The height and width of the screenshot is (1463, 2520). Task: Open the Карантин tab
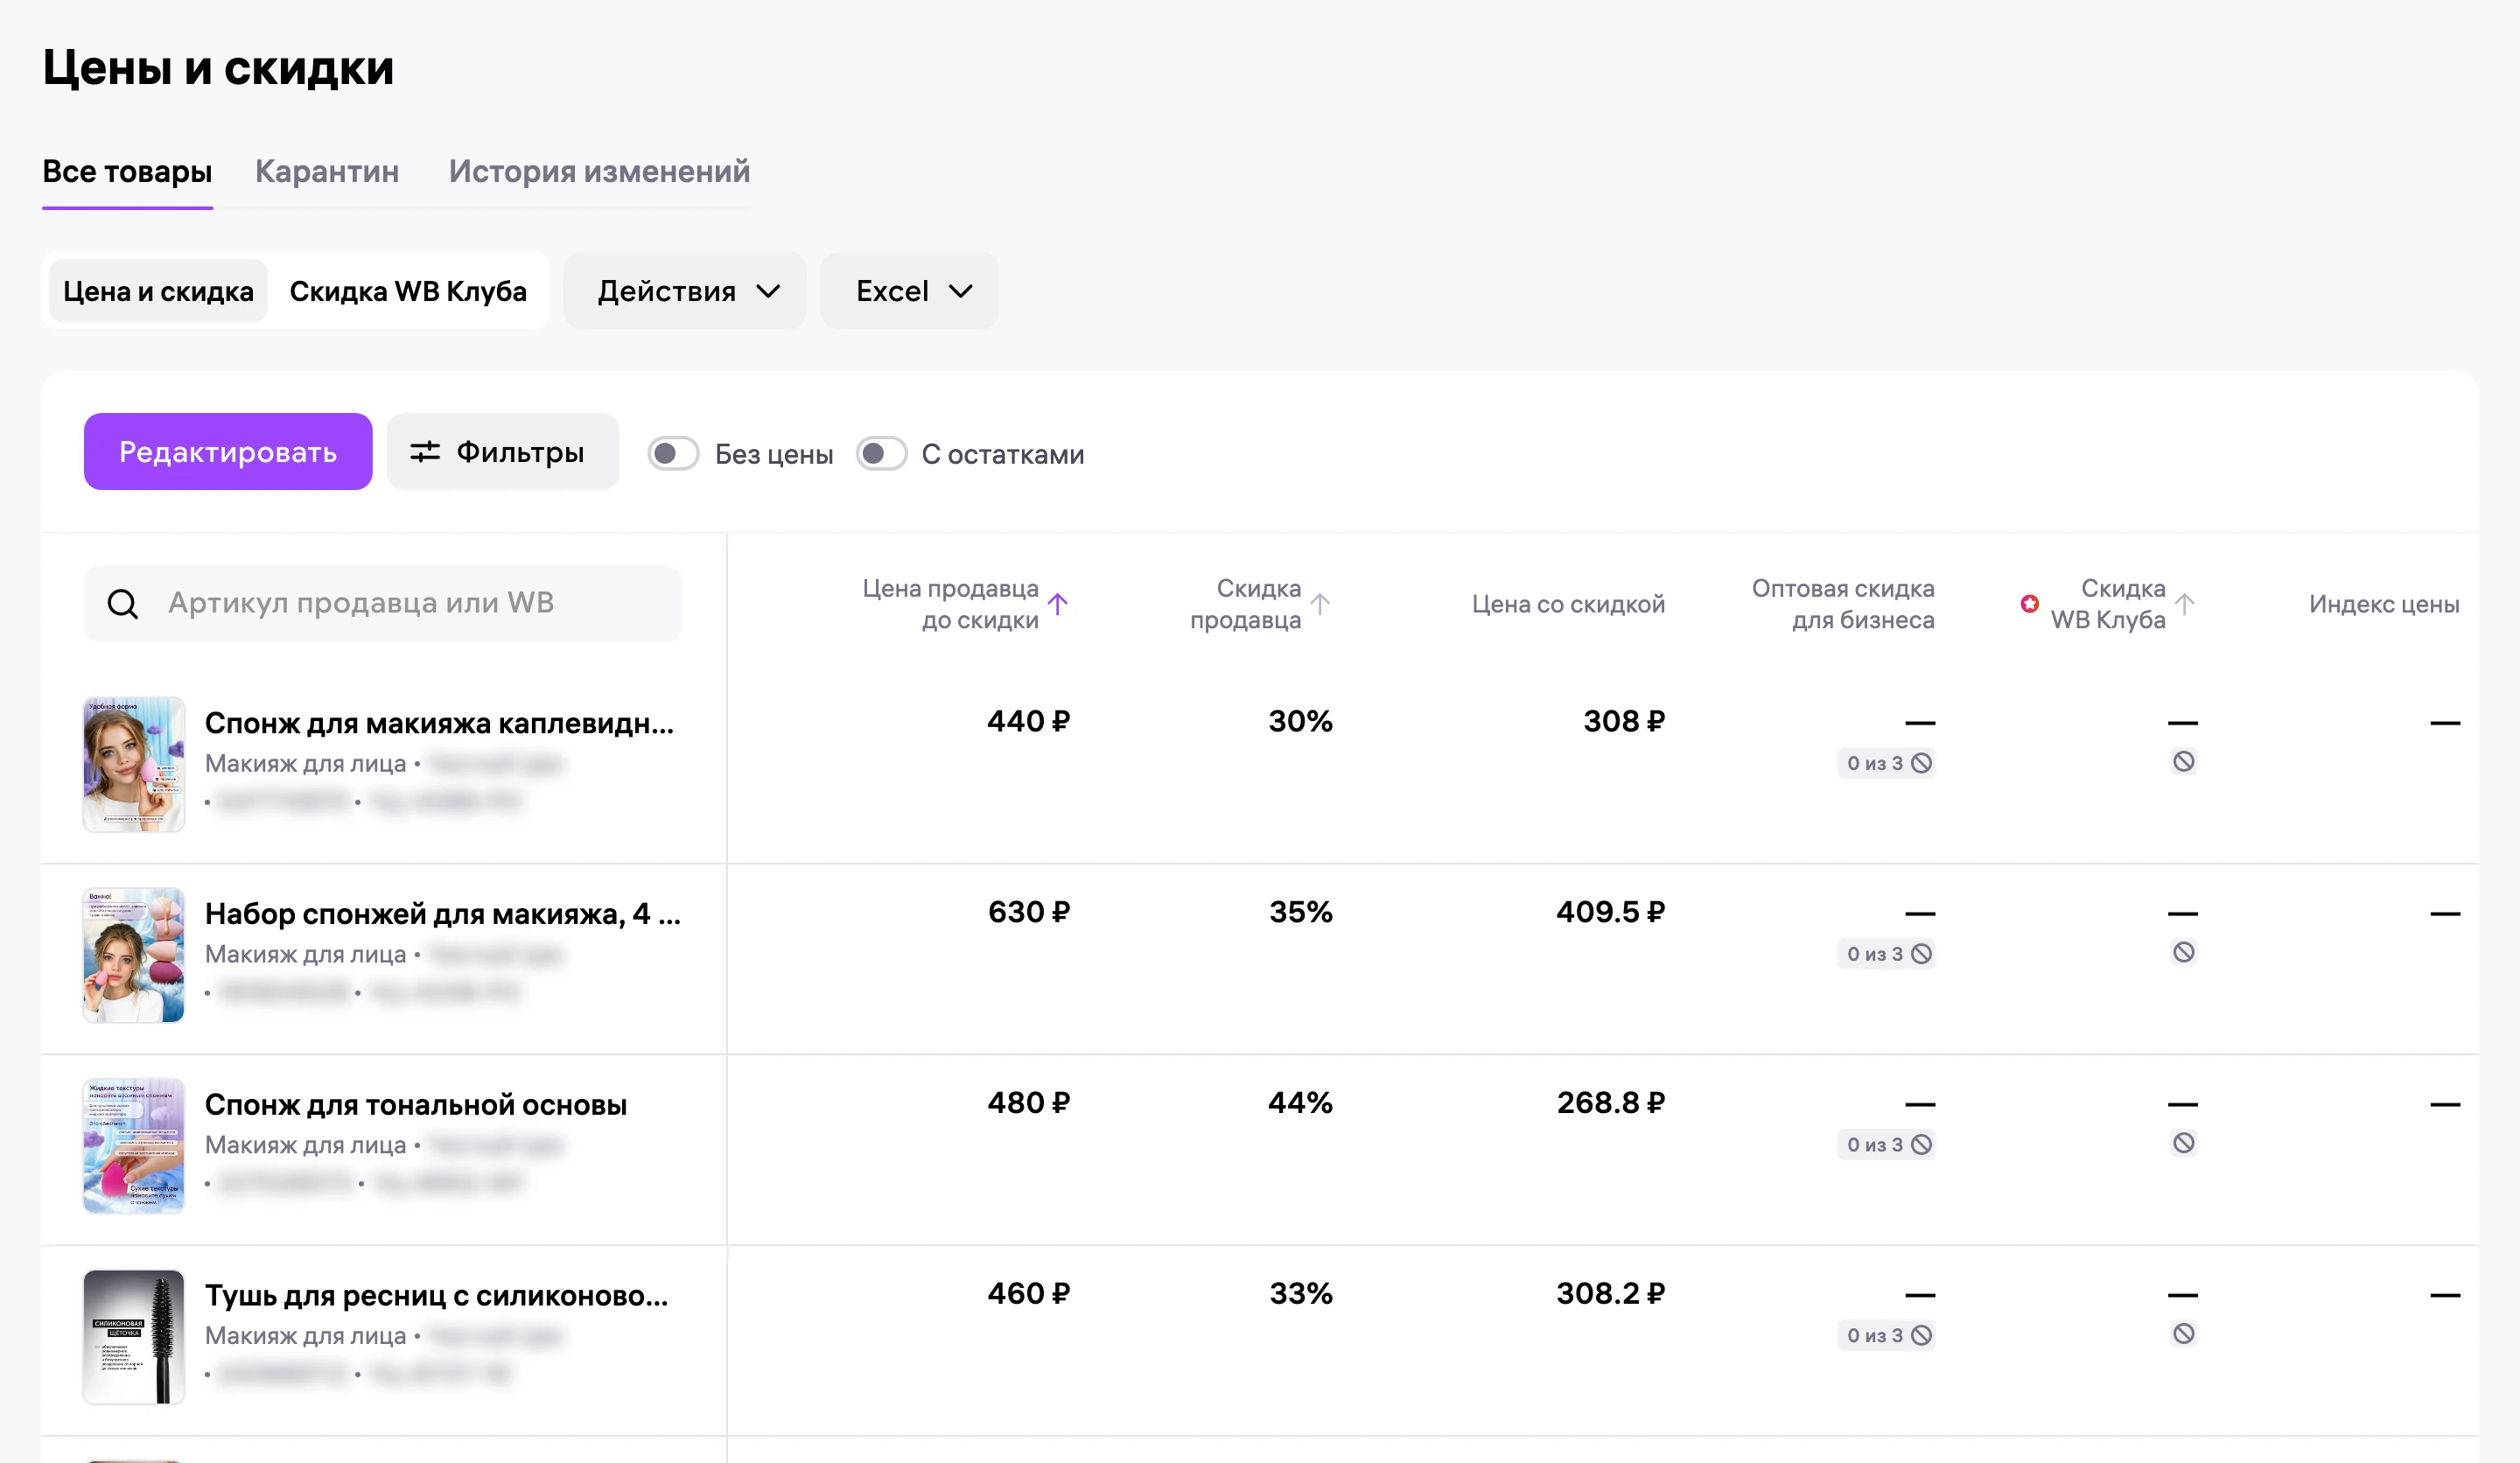327,171
